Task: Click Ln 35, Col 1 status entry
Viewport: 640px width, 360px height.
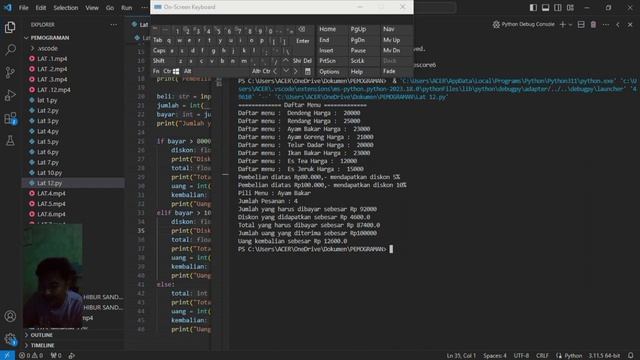Action: 461,356
